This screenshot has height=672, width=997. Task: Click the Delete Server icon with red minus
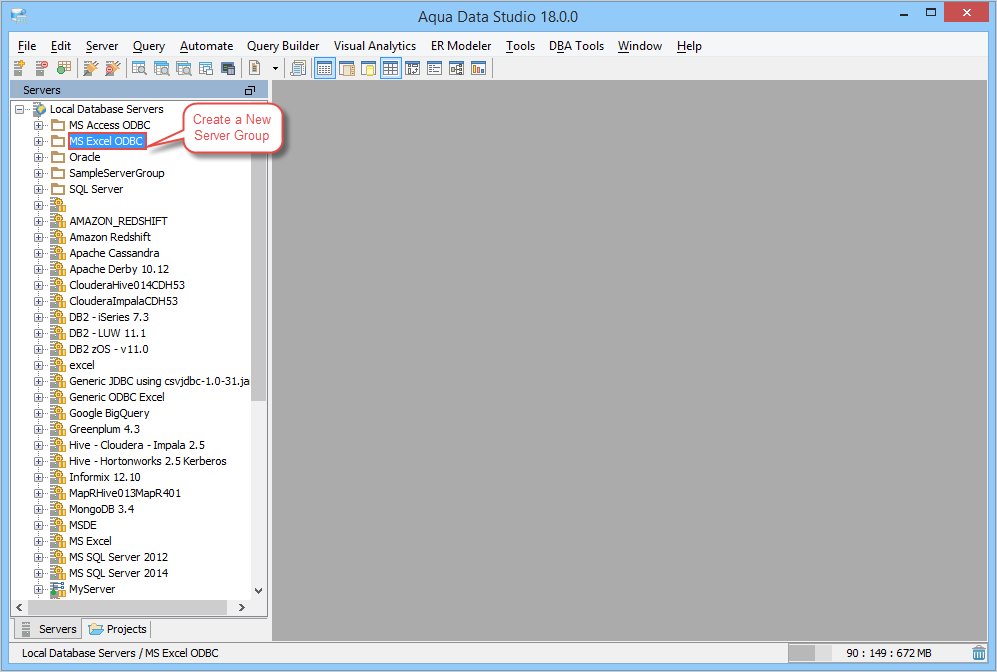(x=41, y=68)
